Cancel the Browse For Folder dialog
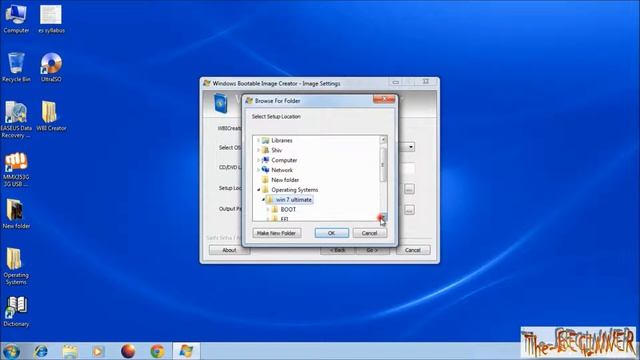This screenshot has width=640, height=360. click(369, 233)
